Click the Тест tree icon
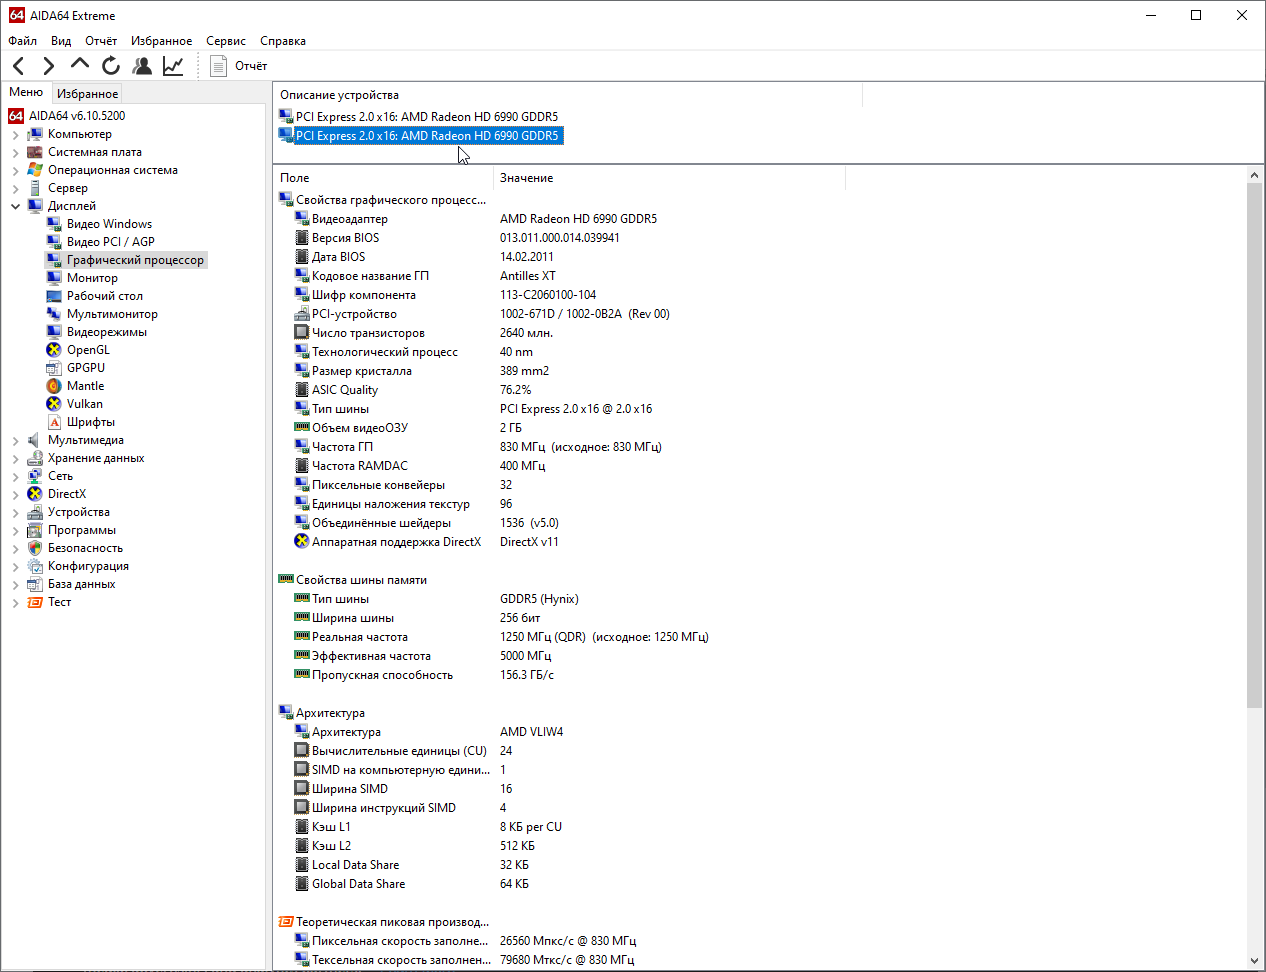Image resolution: width=1266 pixels, height=972 pixels. (x=35, y=602)
